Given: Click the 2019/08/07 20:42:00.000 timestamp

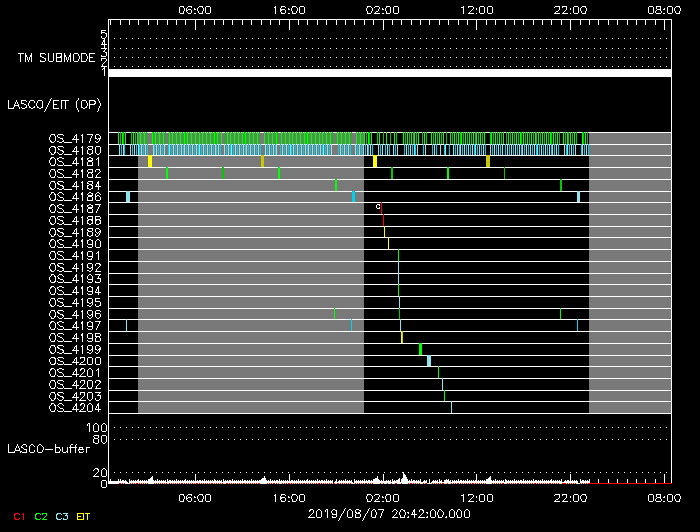Looking at the screenshot, I should (x=389, y=512).
